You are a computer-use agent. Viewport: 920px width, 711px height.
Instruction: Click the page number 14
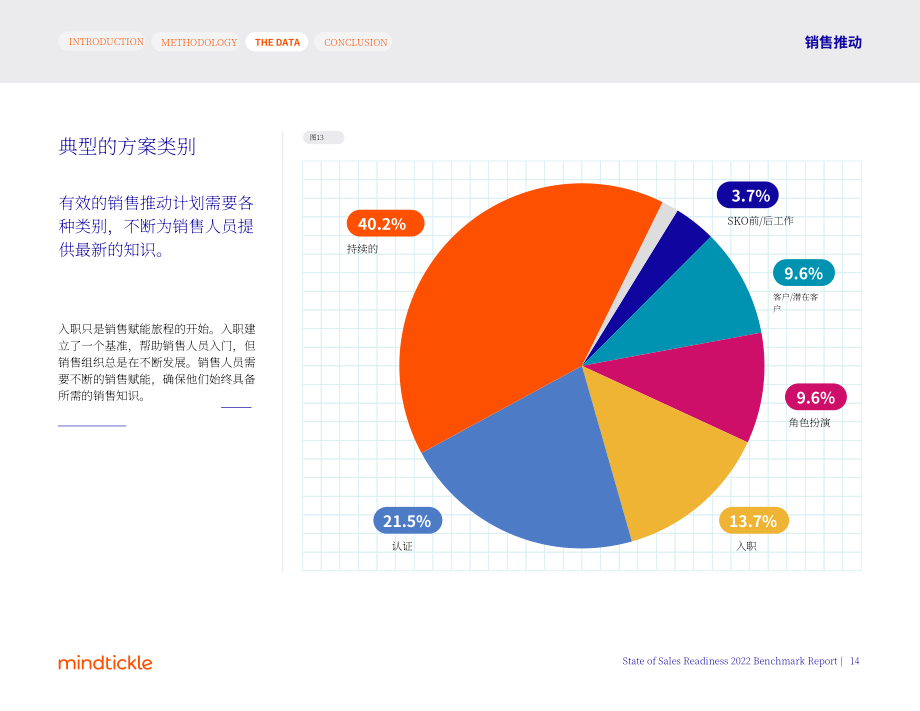855,661
